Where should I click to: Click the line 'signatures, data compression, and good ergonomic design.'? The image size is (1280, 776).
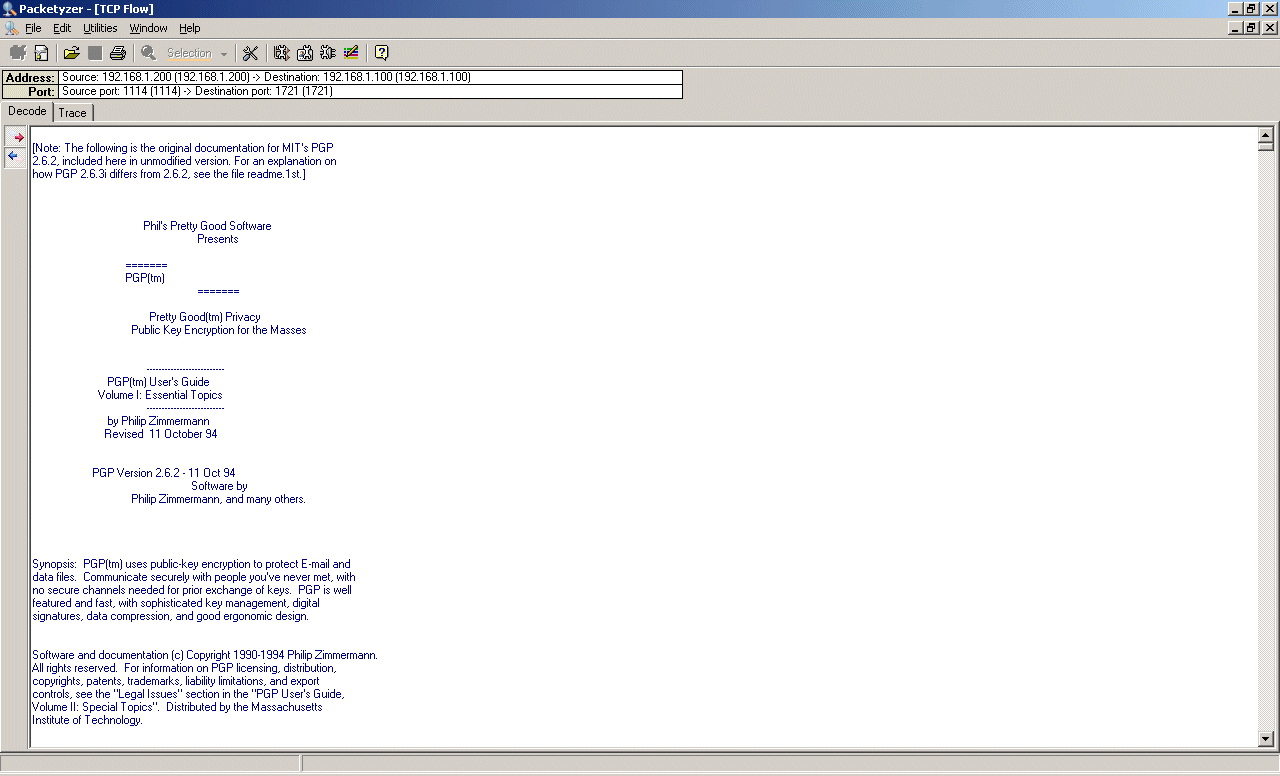[x=170, y=616]
